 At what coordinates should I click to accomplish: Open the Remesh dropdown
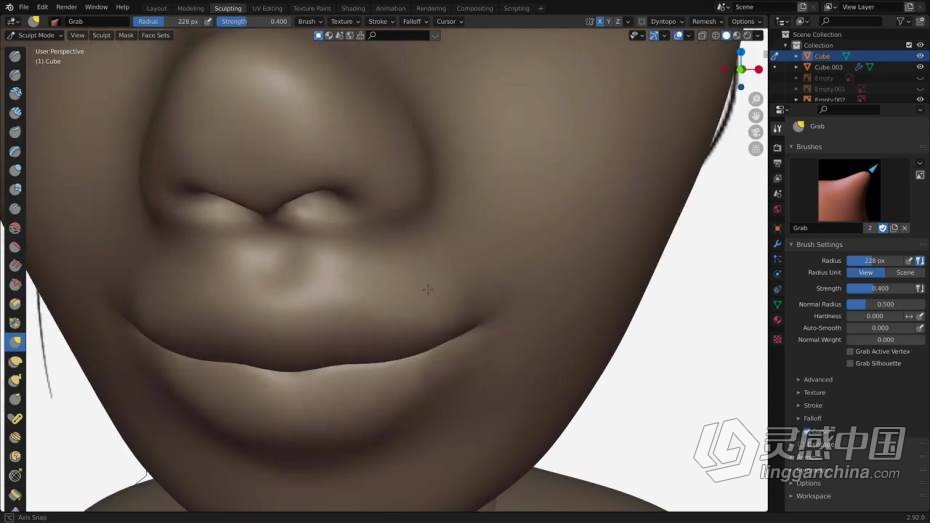708,21
